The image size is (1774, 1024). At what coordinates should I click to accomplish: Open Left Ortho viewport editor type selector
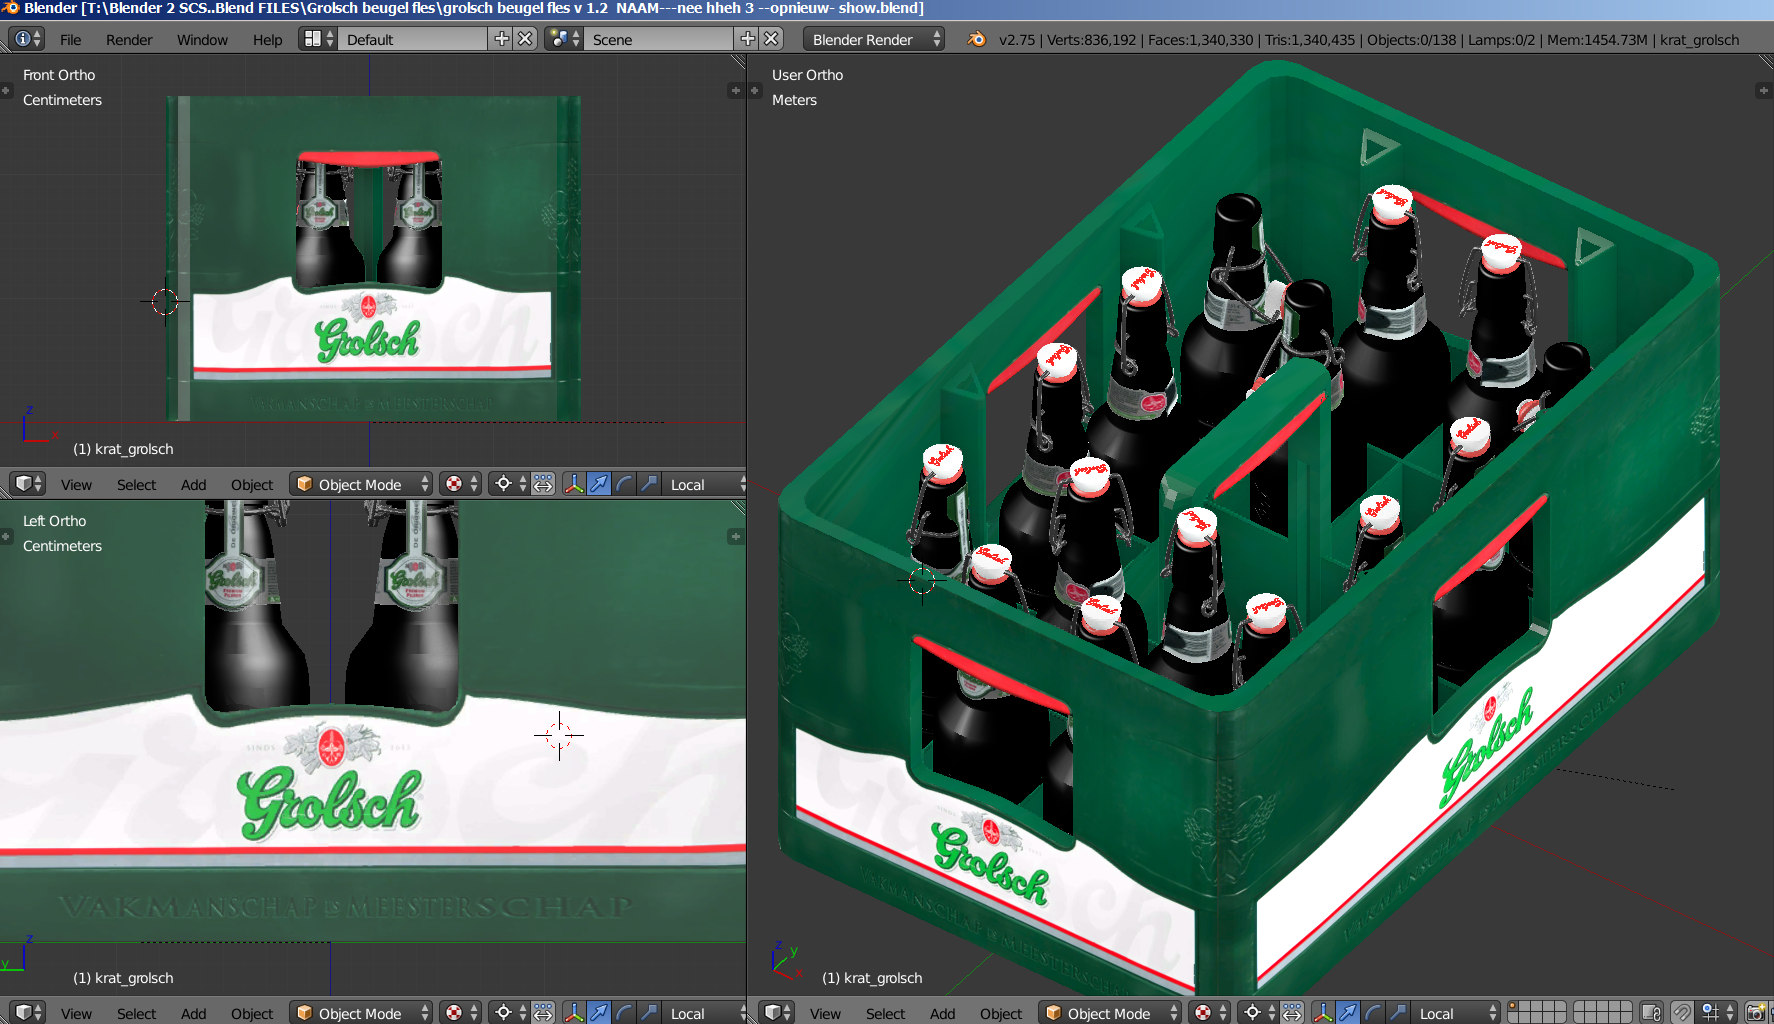coord(27,1012)
